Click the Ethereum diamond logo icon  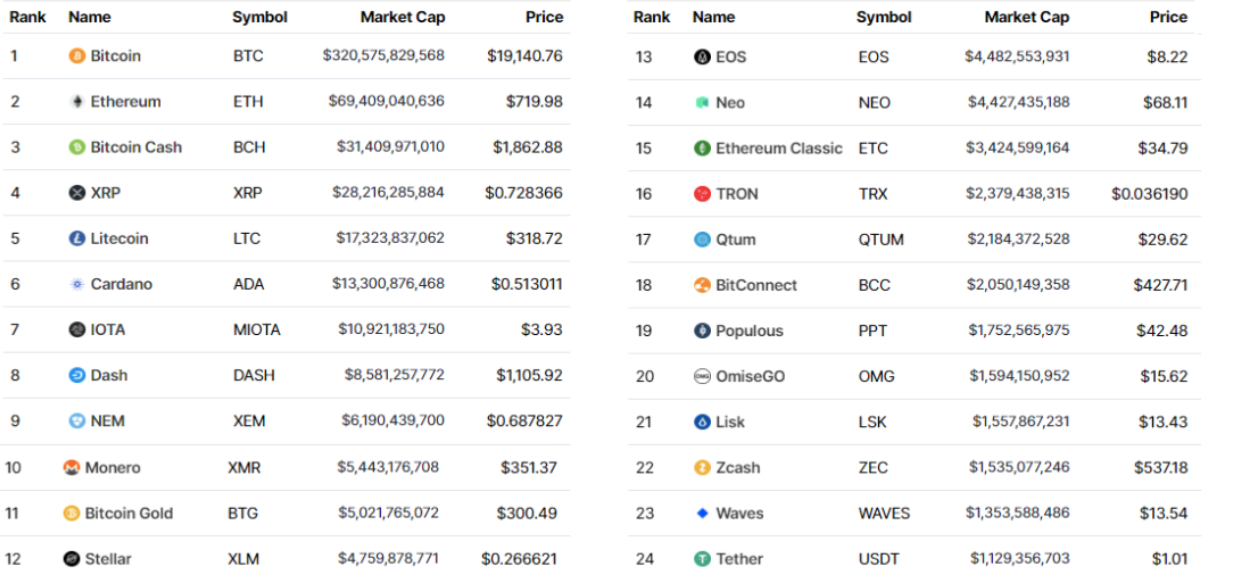[x=77, y=102]
